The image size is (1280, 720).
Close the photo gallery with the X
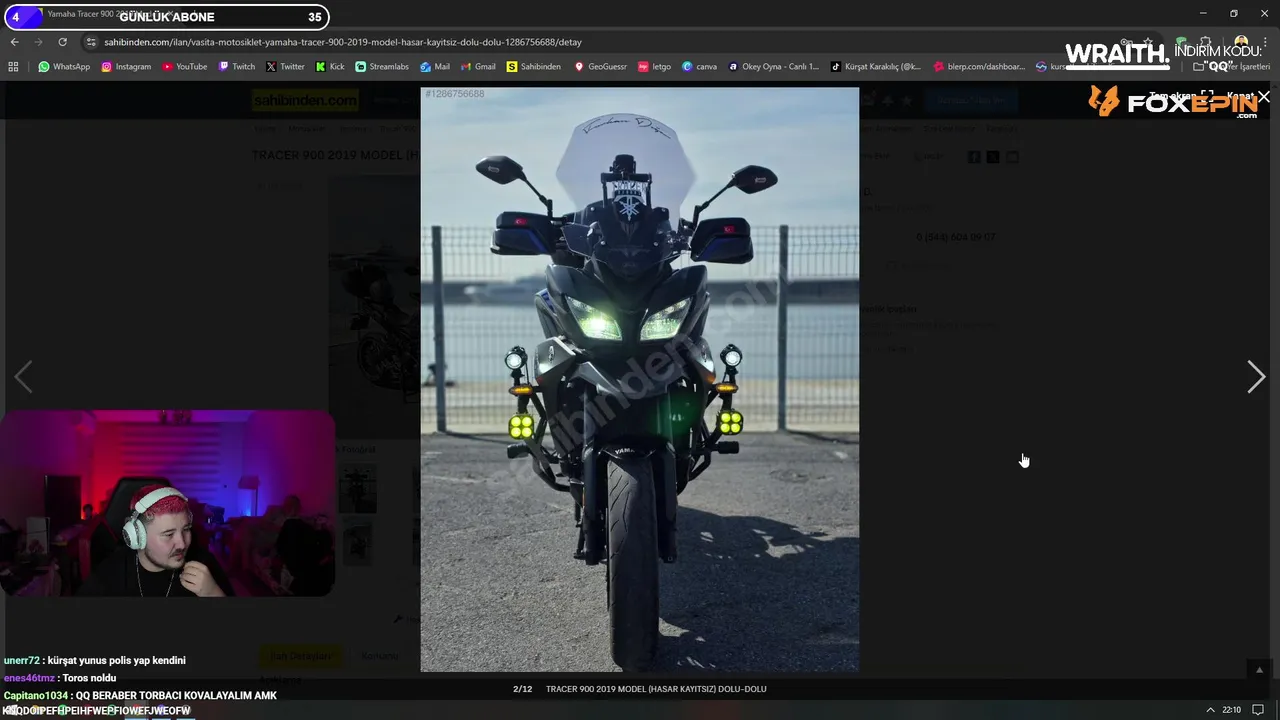pyautogui.click(x=1264, y=96)
